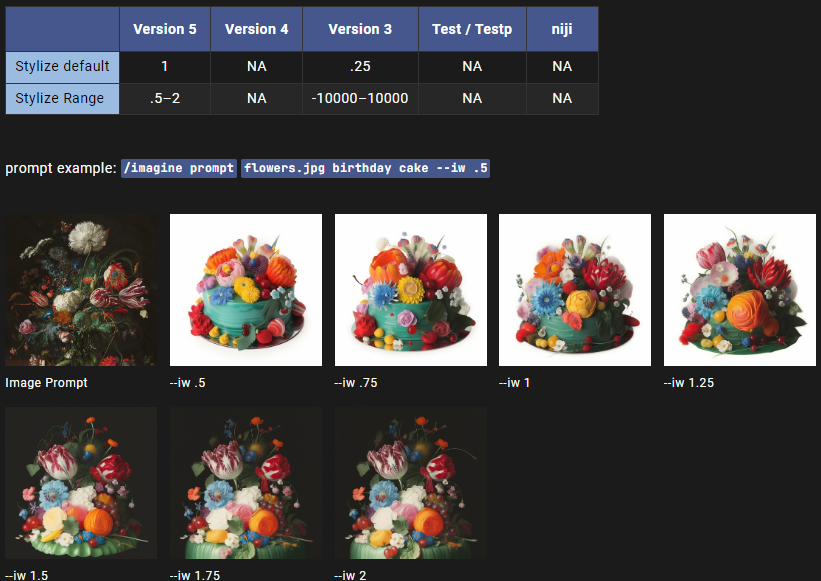
Task: Click the 'prompt example:' label
Action: pos(61,168)
